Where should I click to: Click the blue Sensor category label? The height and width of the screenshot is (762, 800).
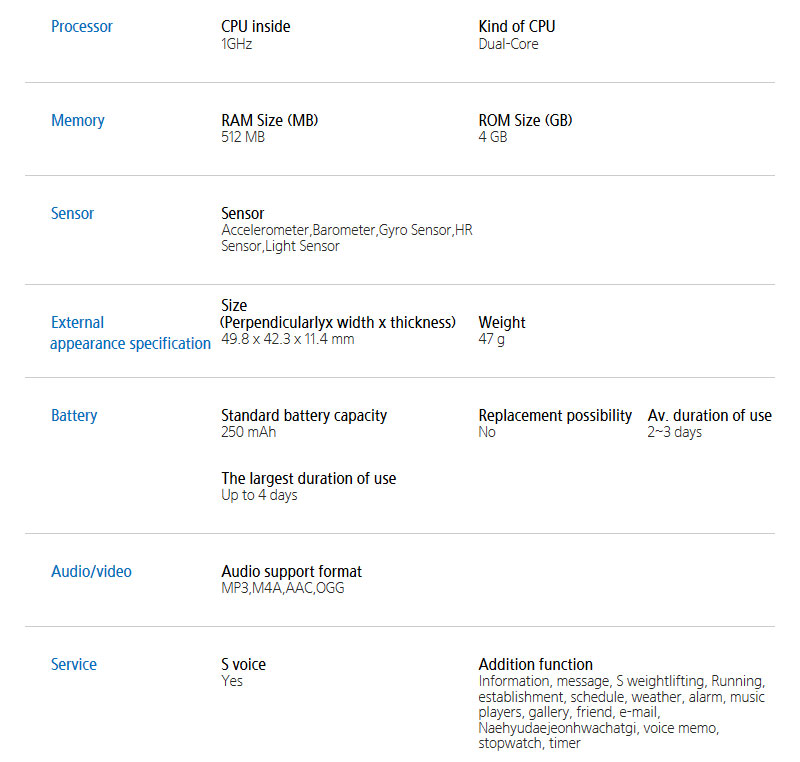click(x=73, y=214)
